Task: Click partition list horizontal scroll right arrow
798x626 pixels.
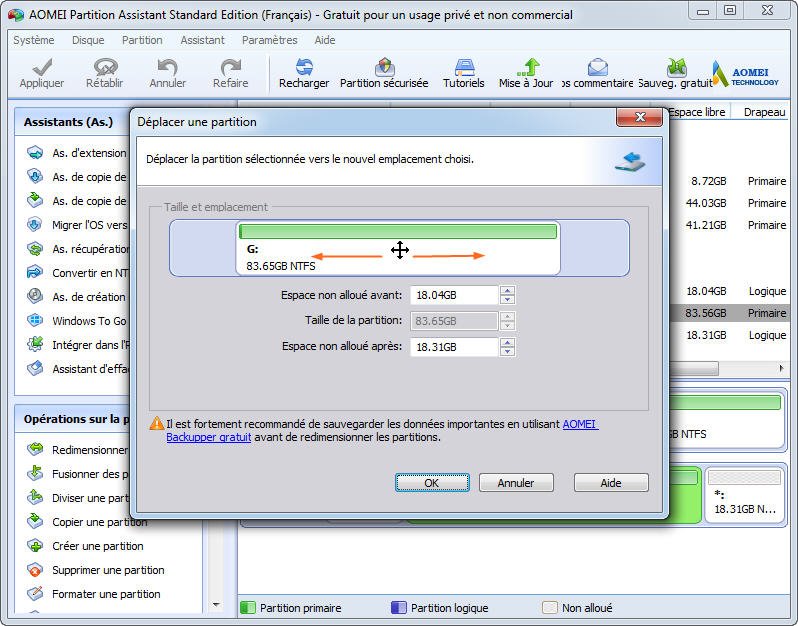Action: click(x=781, y=368)
